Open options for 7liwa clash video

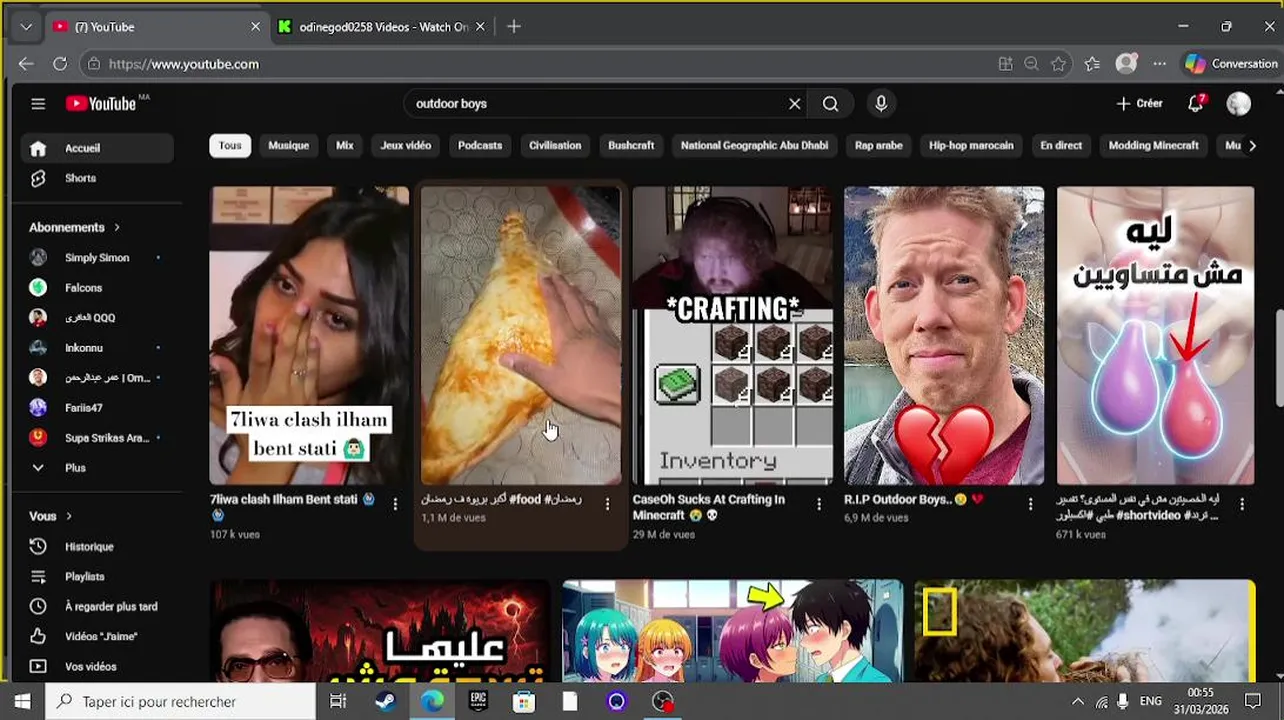[x=395, y=504]
